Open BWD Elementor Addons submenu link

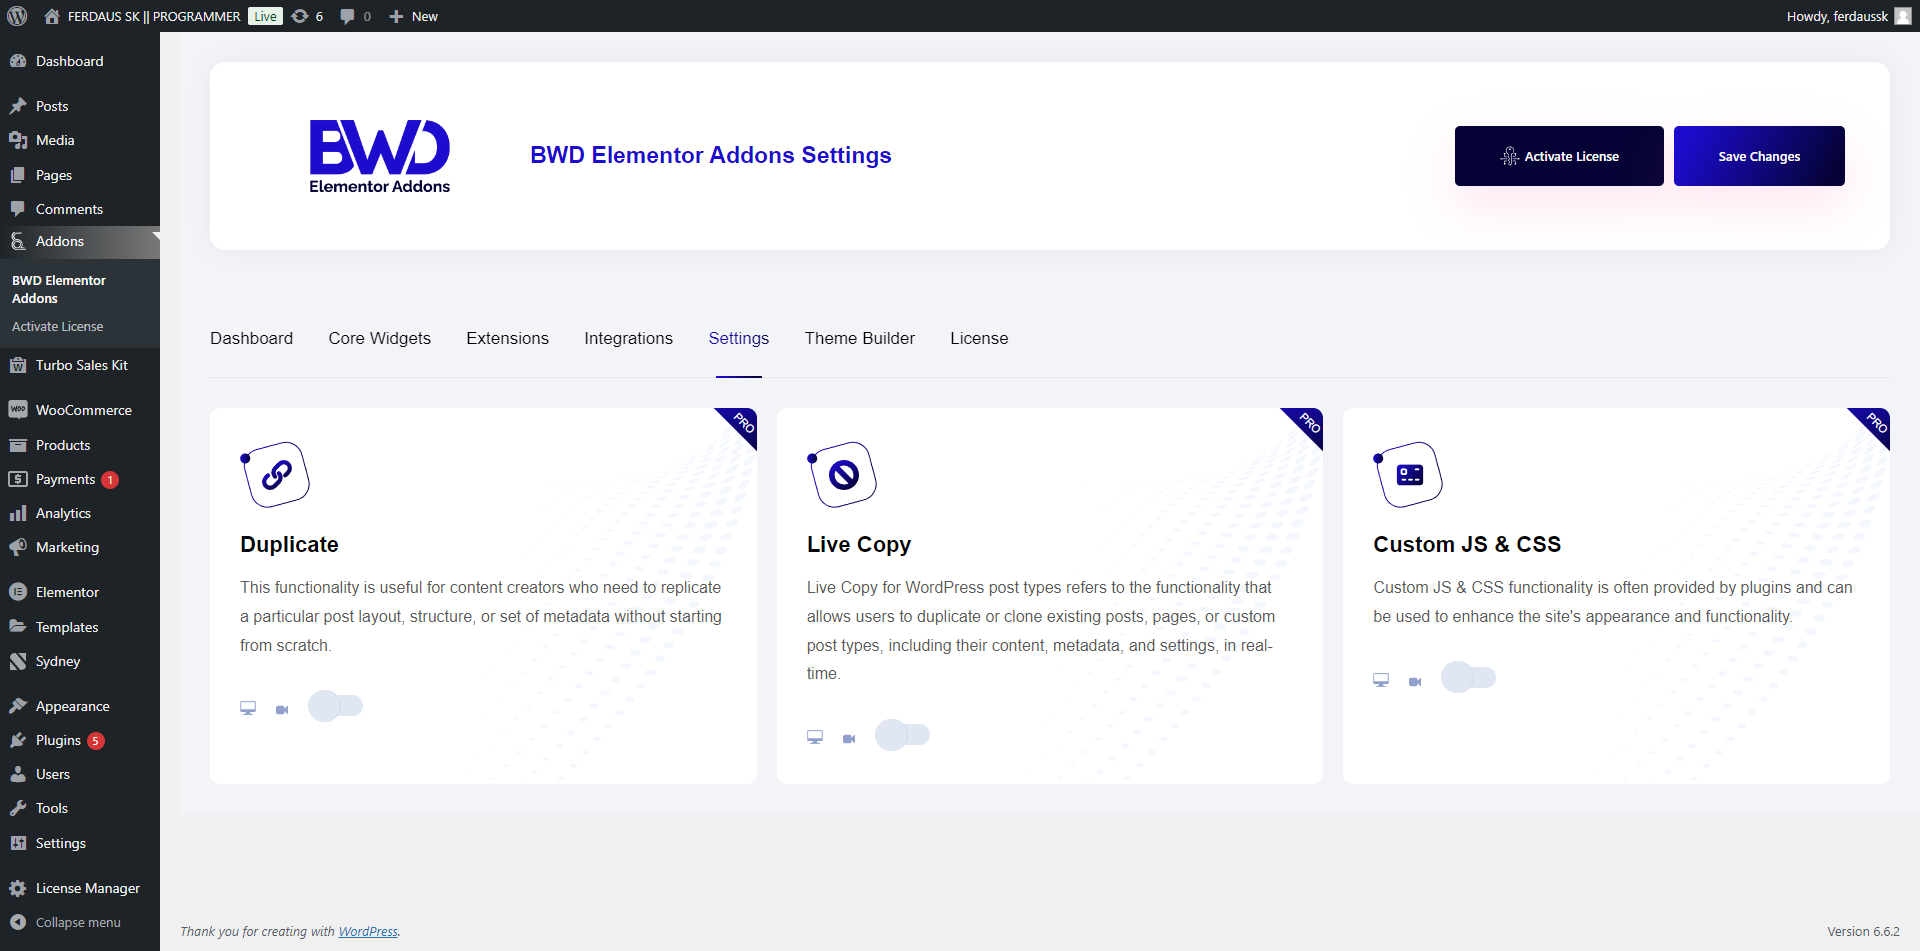tap(58, 289)
